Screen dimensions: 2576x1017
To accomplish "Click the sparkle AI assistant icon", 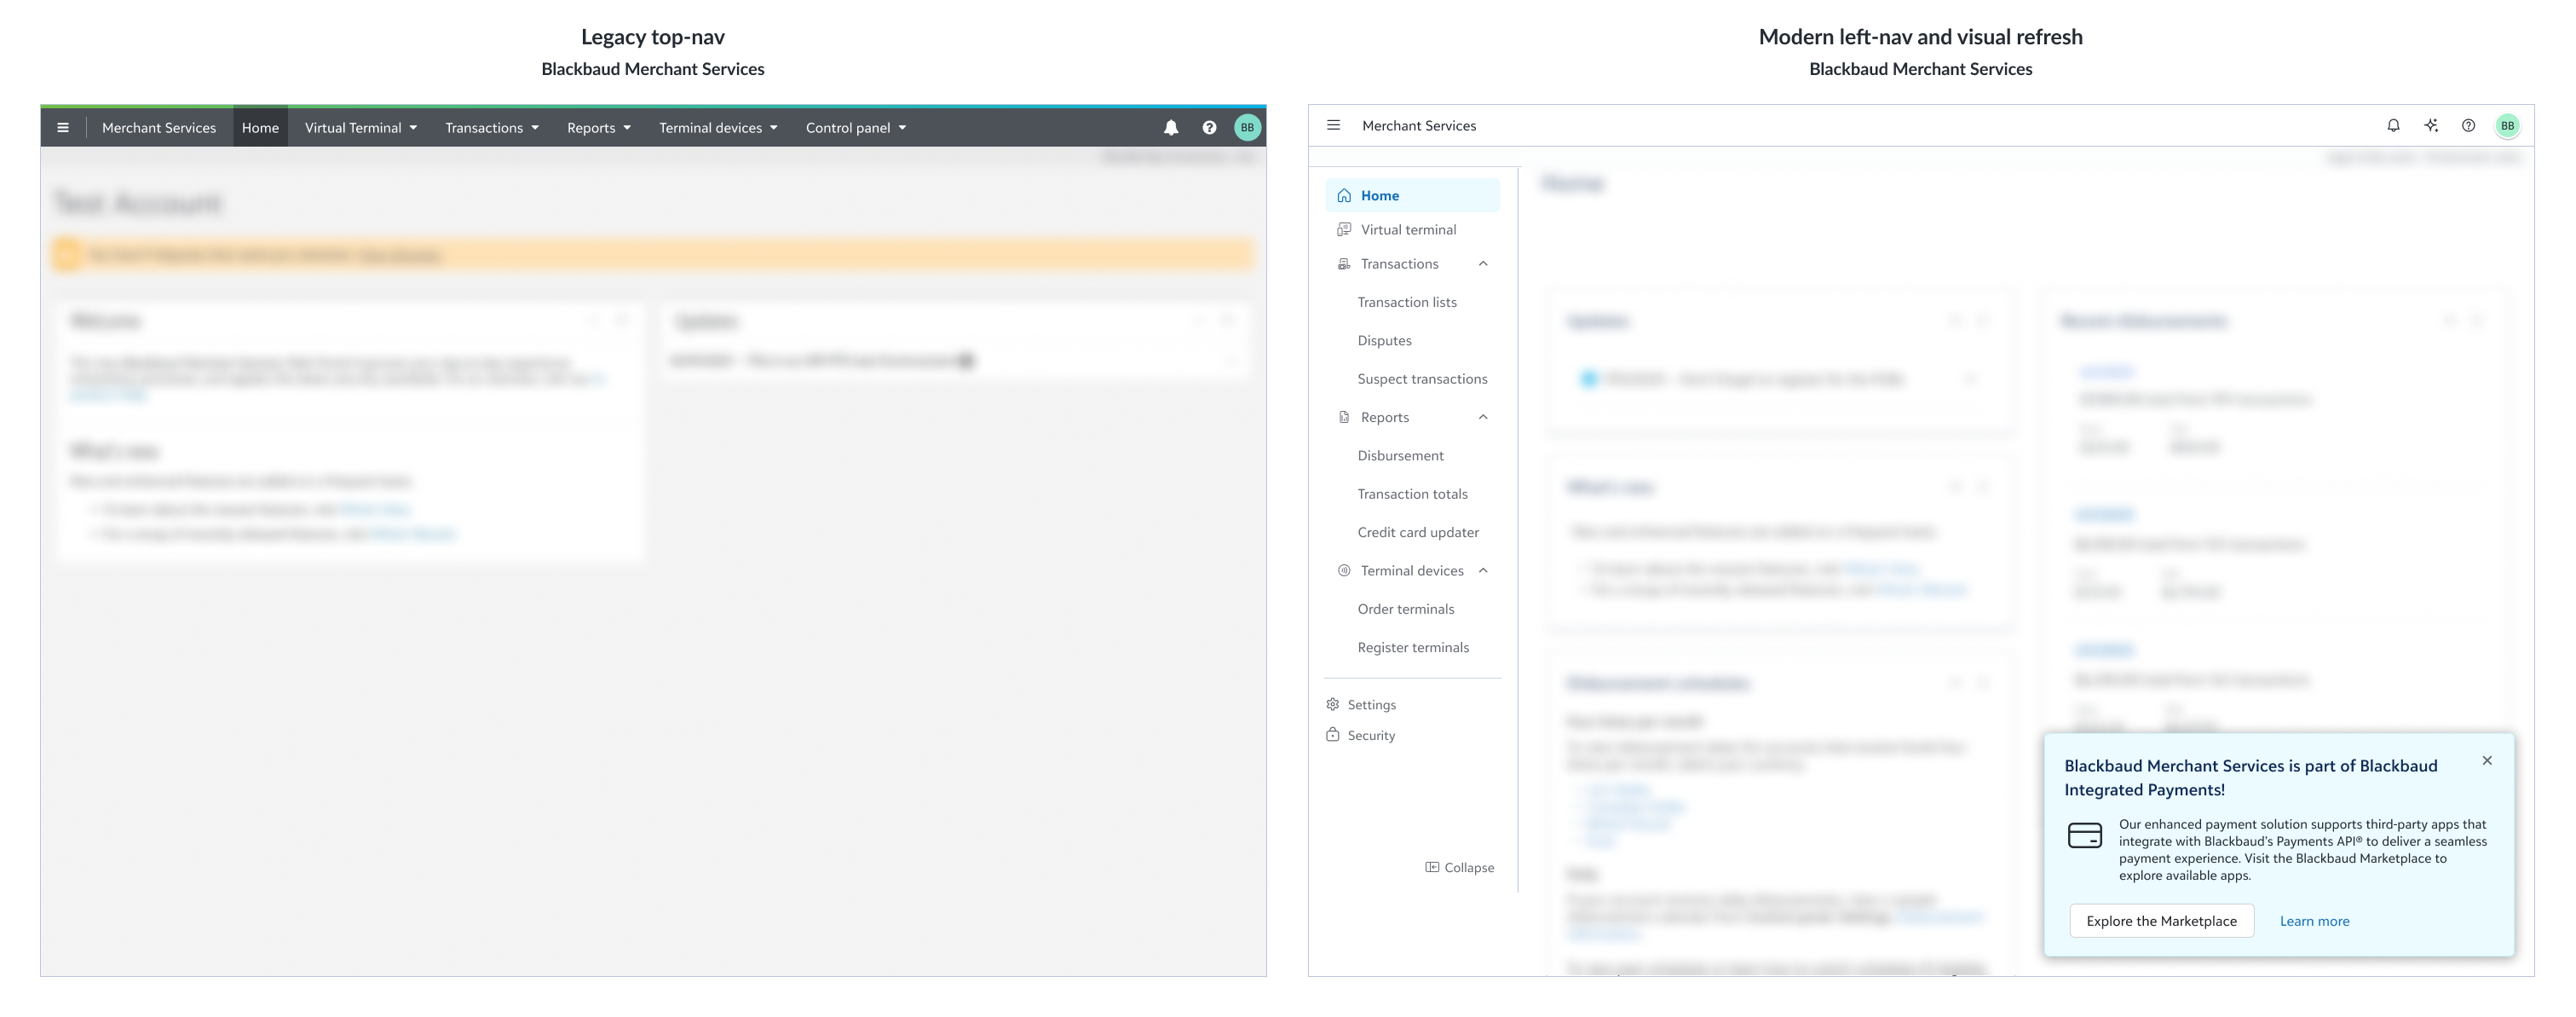I will pos(2431,125).
